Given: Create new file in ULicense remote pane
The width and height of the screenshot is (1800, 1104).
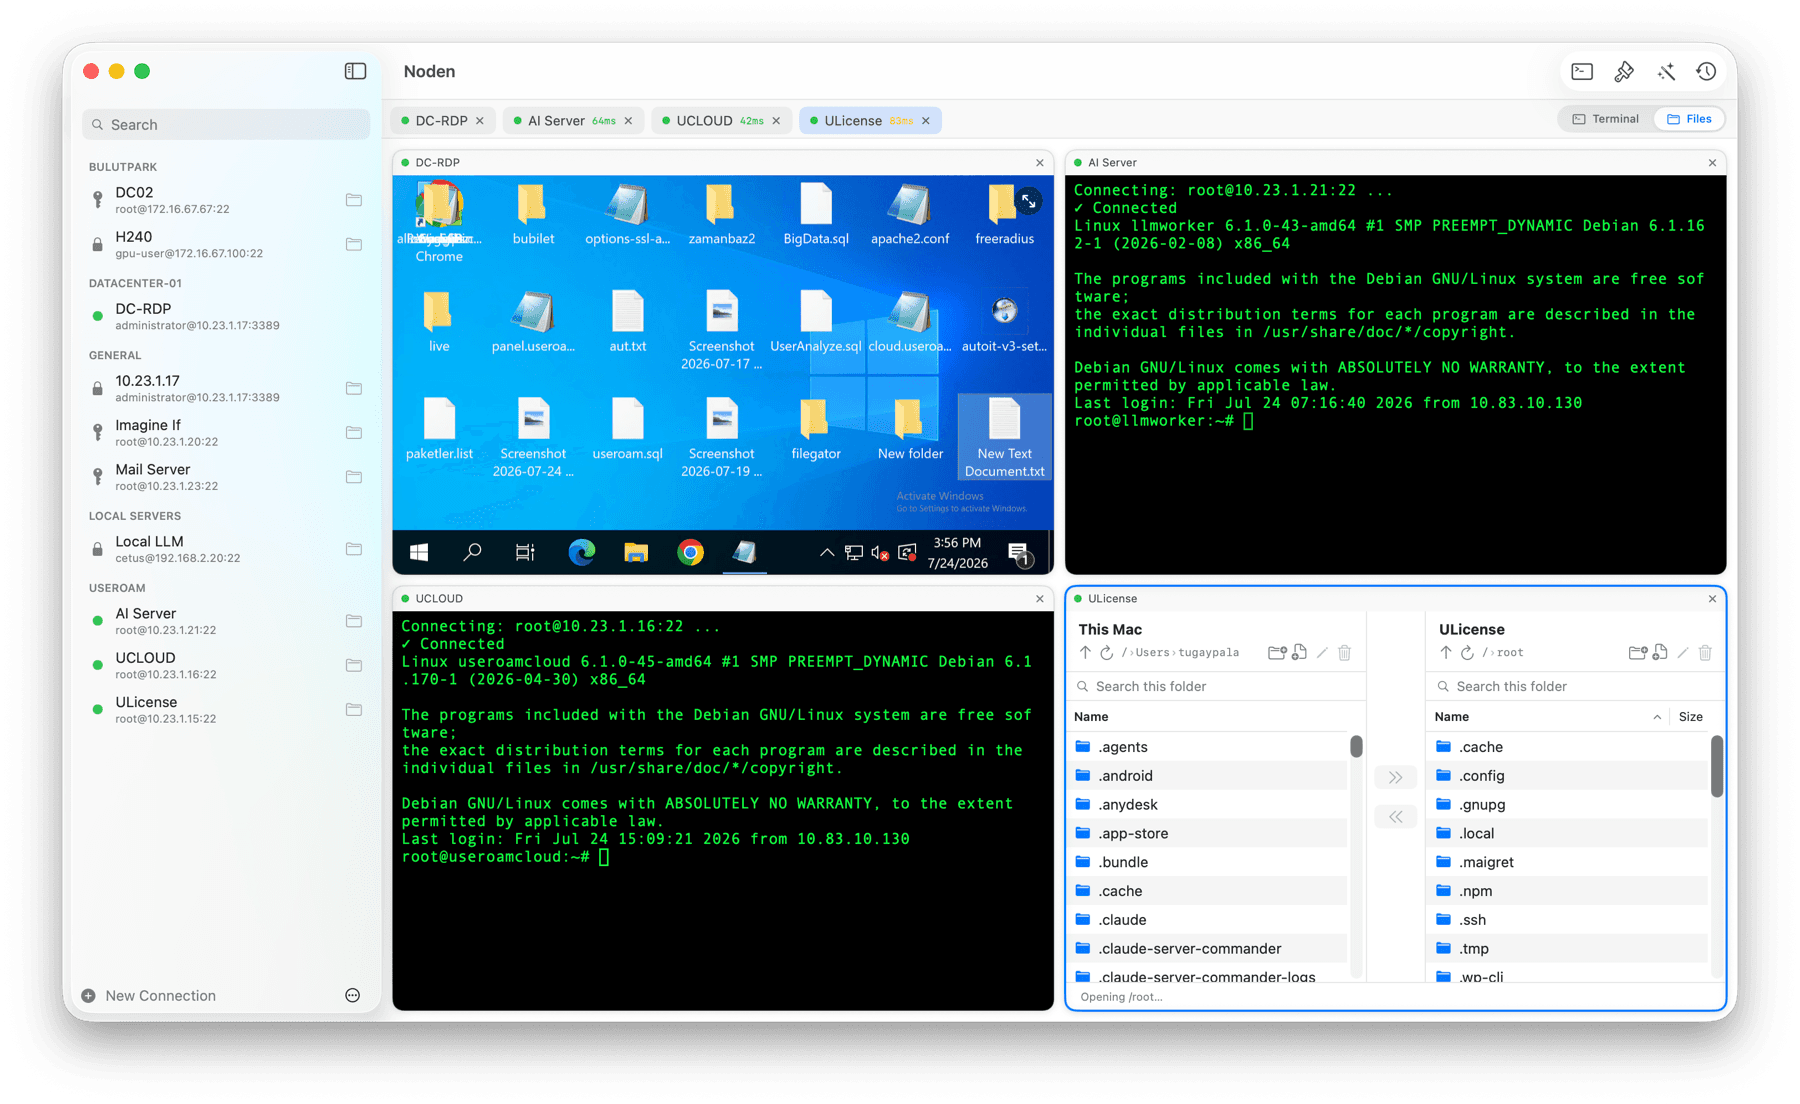Looking at the screenshot, I should pos(1660,653).
